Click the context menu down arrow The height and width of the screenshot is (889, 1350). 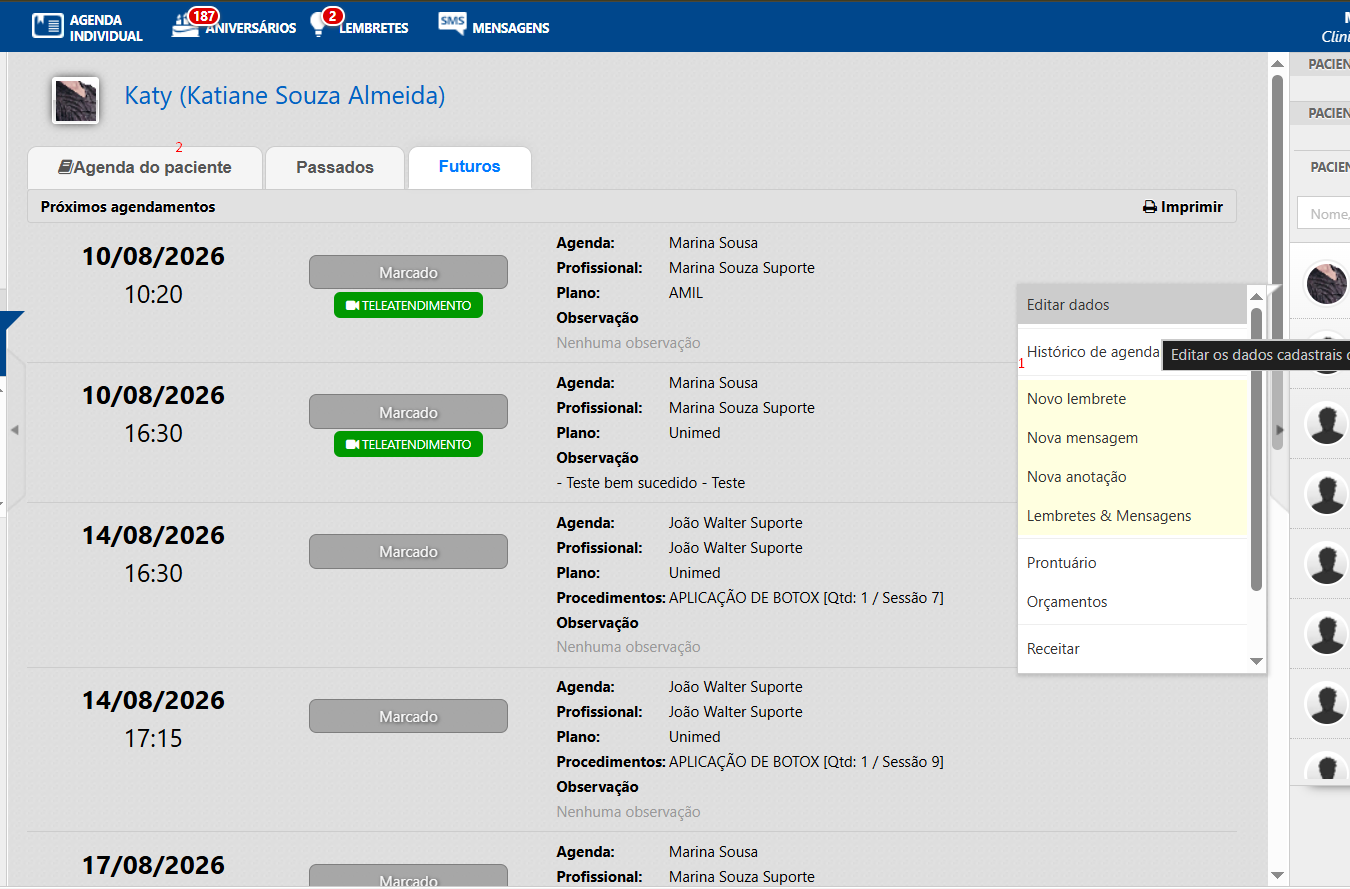(x=1257, y=662)
